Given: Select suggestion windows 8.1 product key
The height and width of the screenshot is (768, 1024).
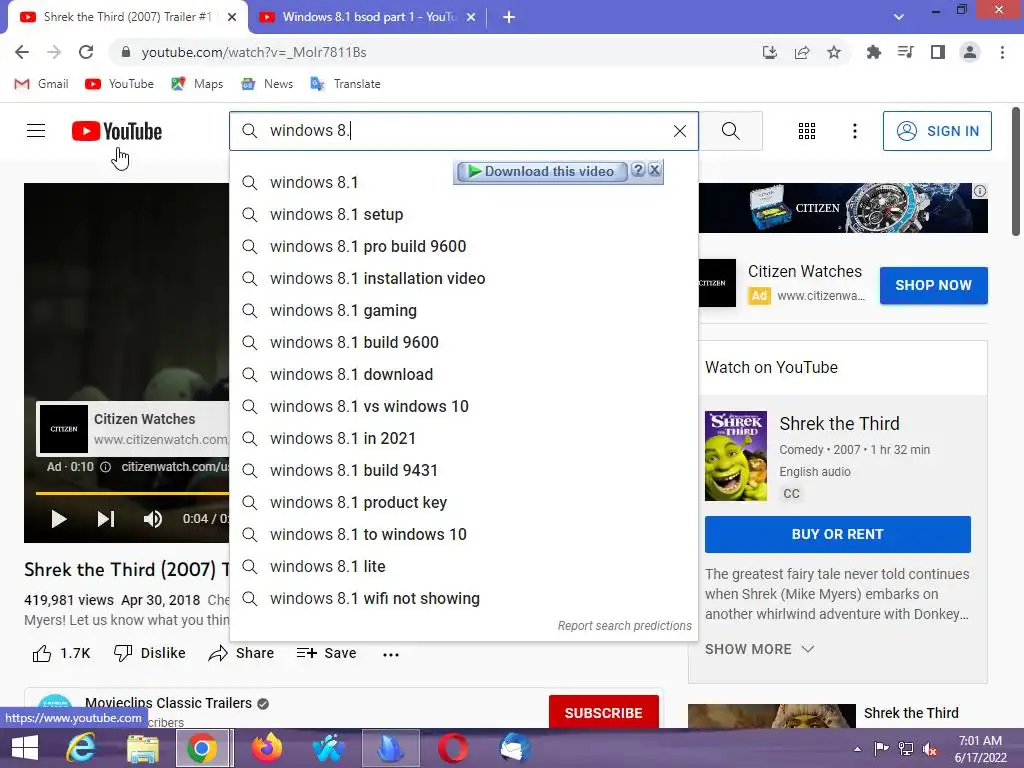Looking at the screenshot, I should tap(464, 502).
